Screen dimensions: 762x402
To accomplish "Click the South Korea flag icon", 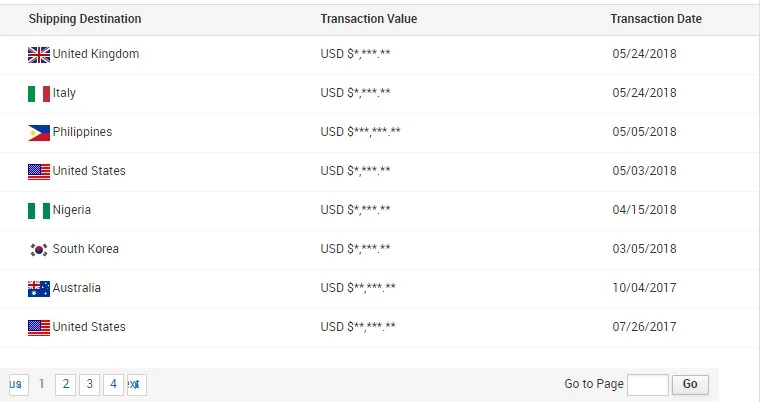I will pyautogui.click(x=39, y=249).
